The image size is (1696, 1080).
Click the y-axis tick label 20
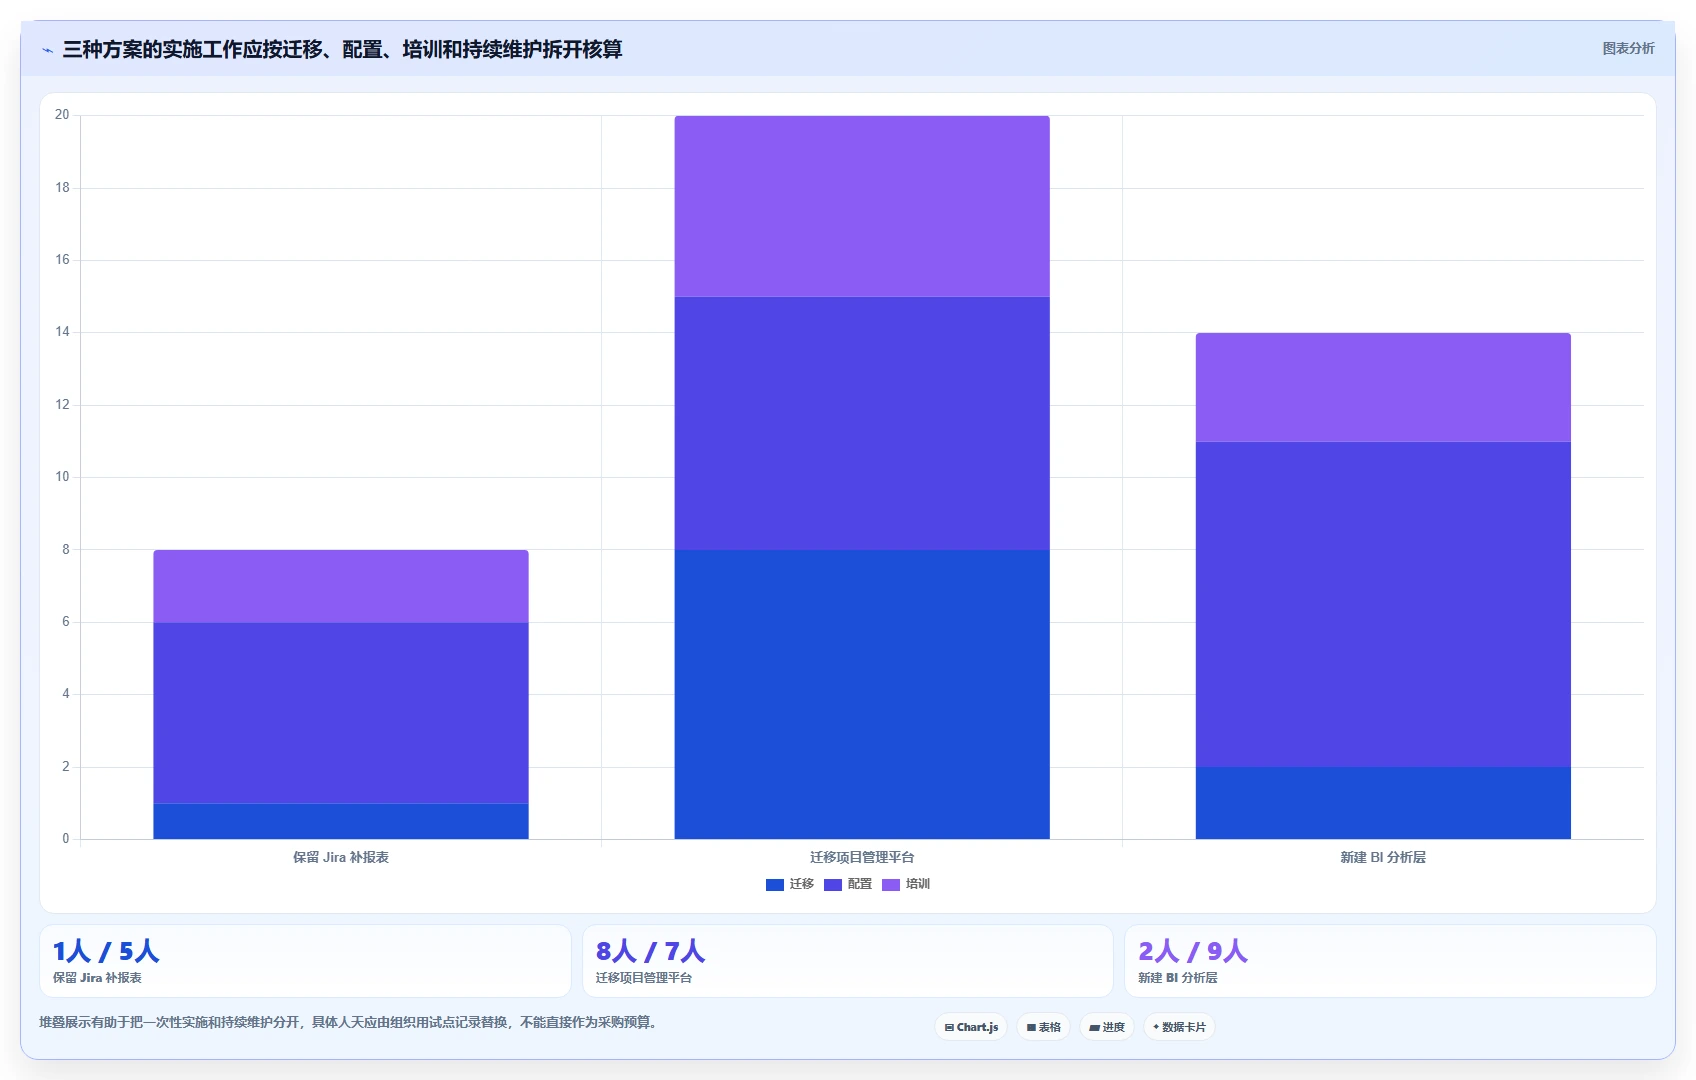[x=62, y=115]
